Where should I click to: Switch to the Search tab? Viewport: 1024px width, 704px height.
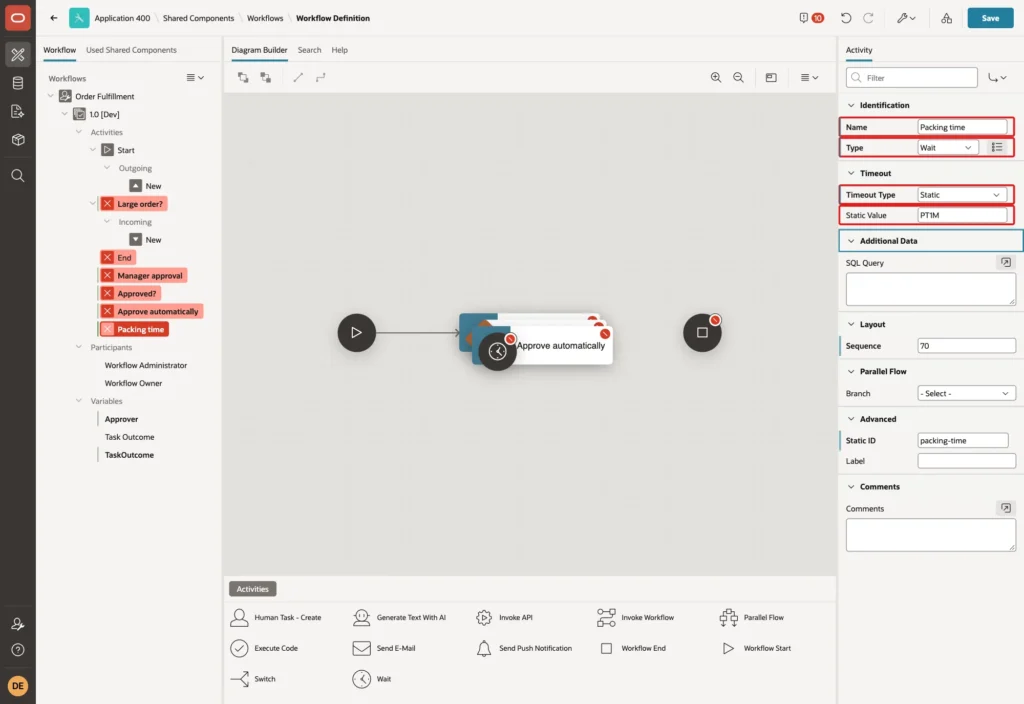[309, 50]
